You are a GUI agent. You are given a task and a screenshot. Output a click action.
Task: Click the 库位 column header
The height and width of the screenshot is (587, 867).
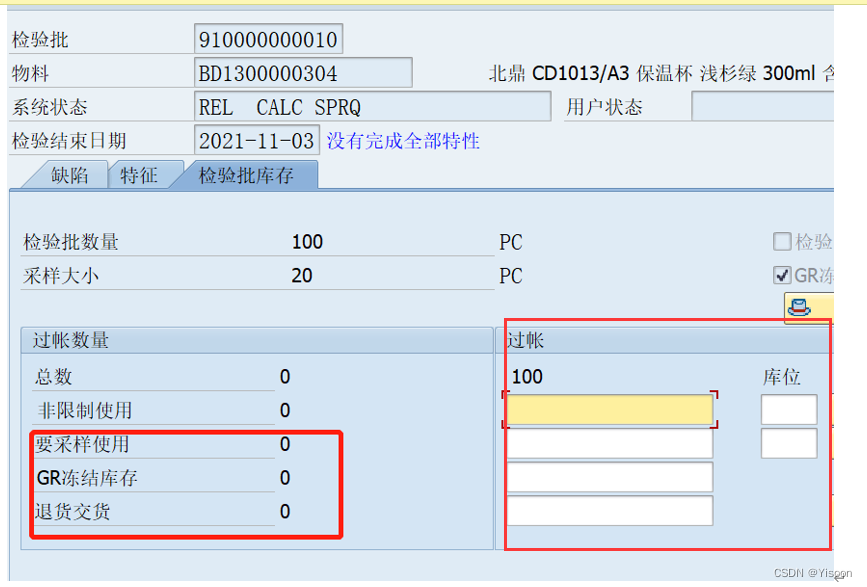[781, 377]
